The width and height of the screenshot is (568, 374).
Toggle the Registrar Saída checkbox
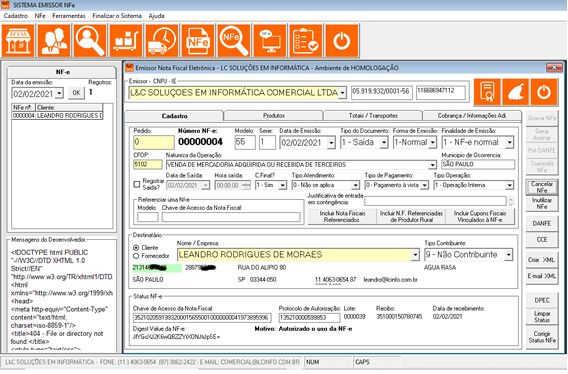tap(137, 184)
